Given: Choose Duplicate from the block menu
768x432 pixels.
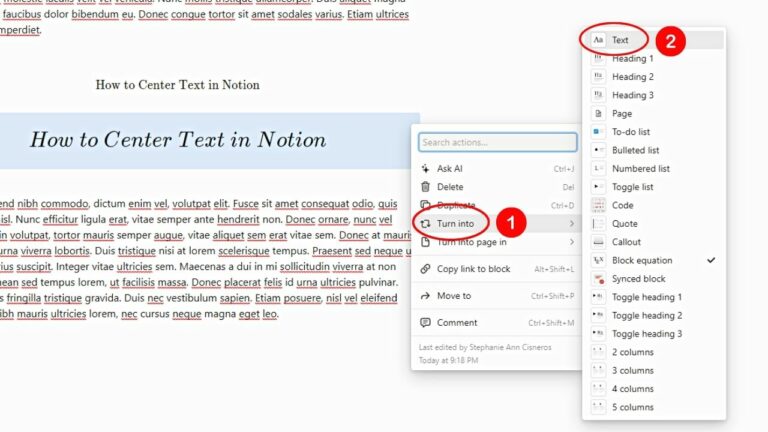Looking at the screenshot, I should click(497, 205).
